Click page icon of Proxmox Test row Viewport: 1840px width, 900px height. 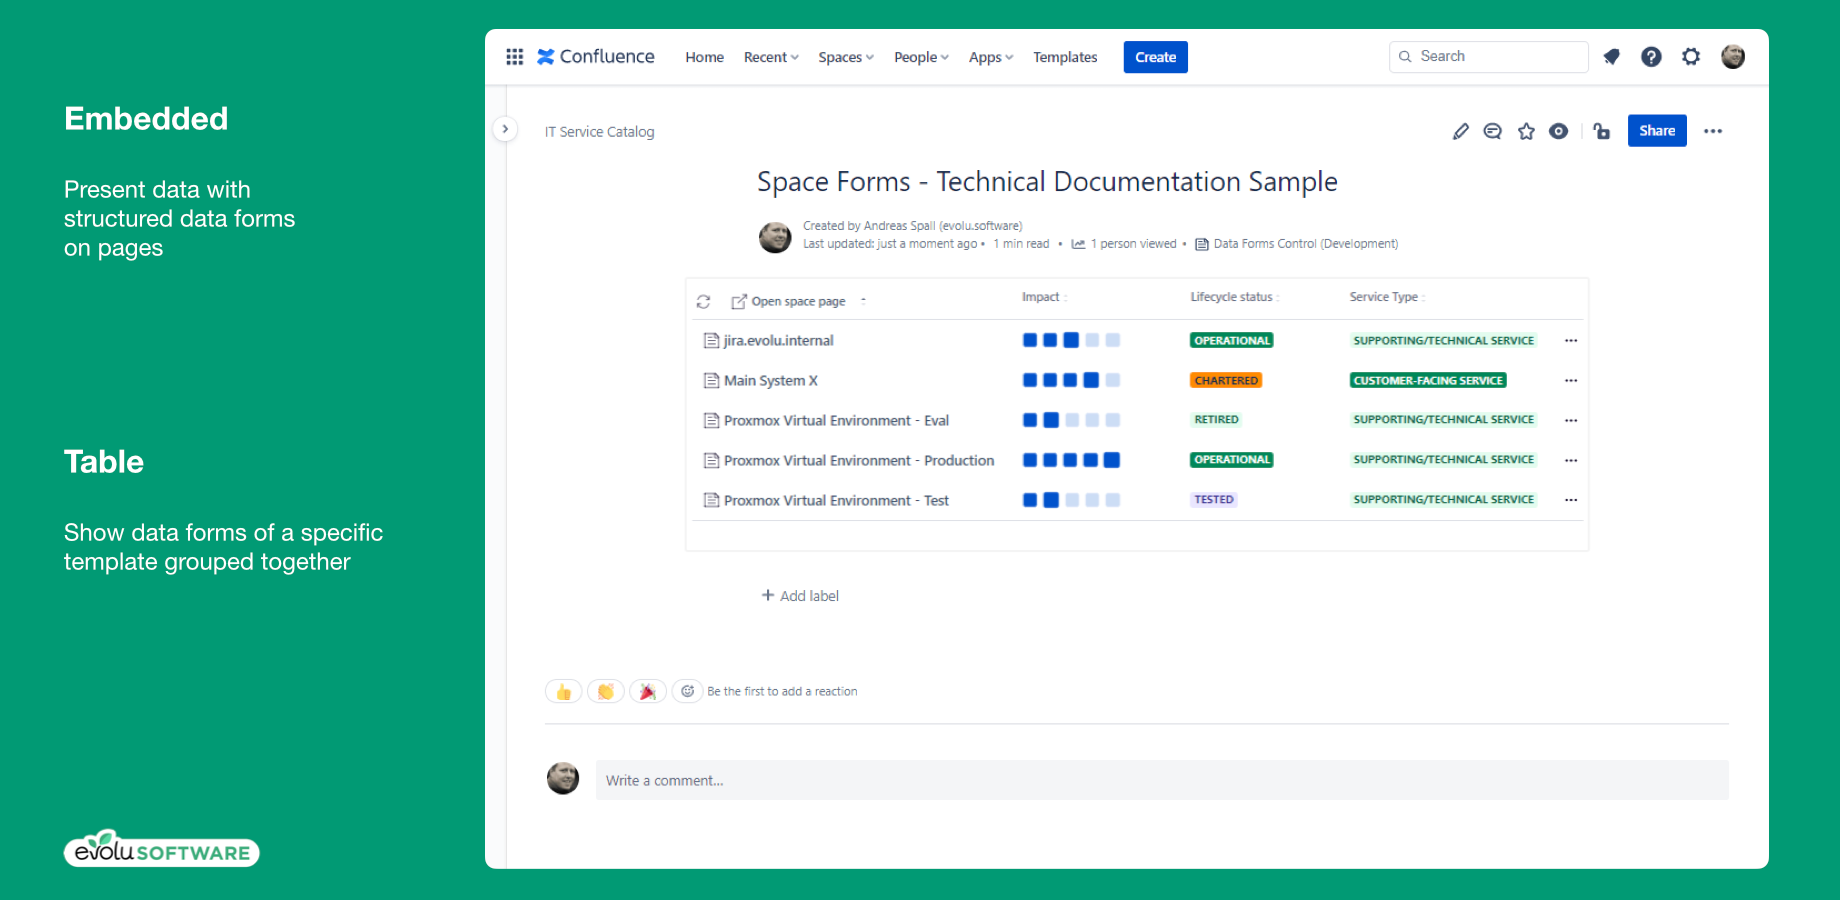[711, 500]
